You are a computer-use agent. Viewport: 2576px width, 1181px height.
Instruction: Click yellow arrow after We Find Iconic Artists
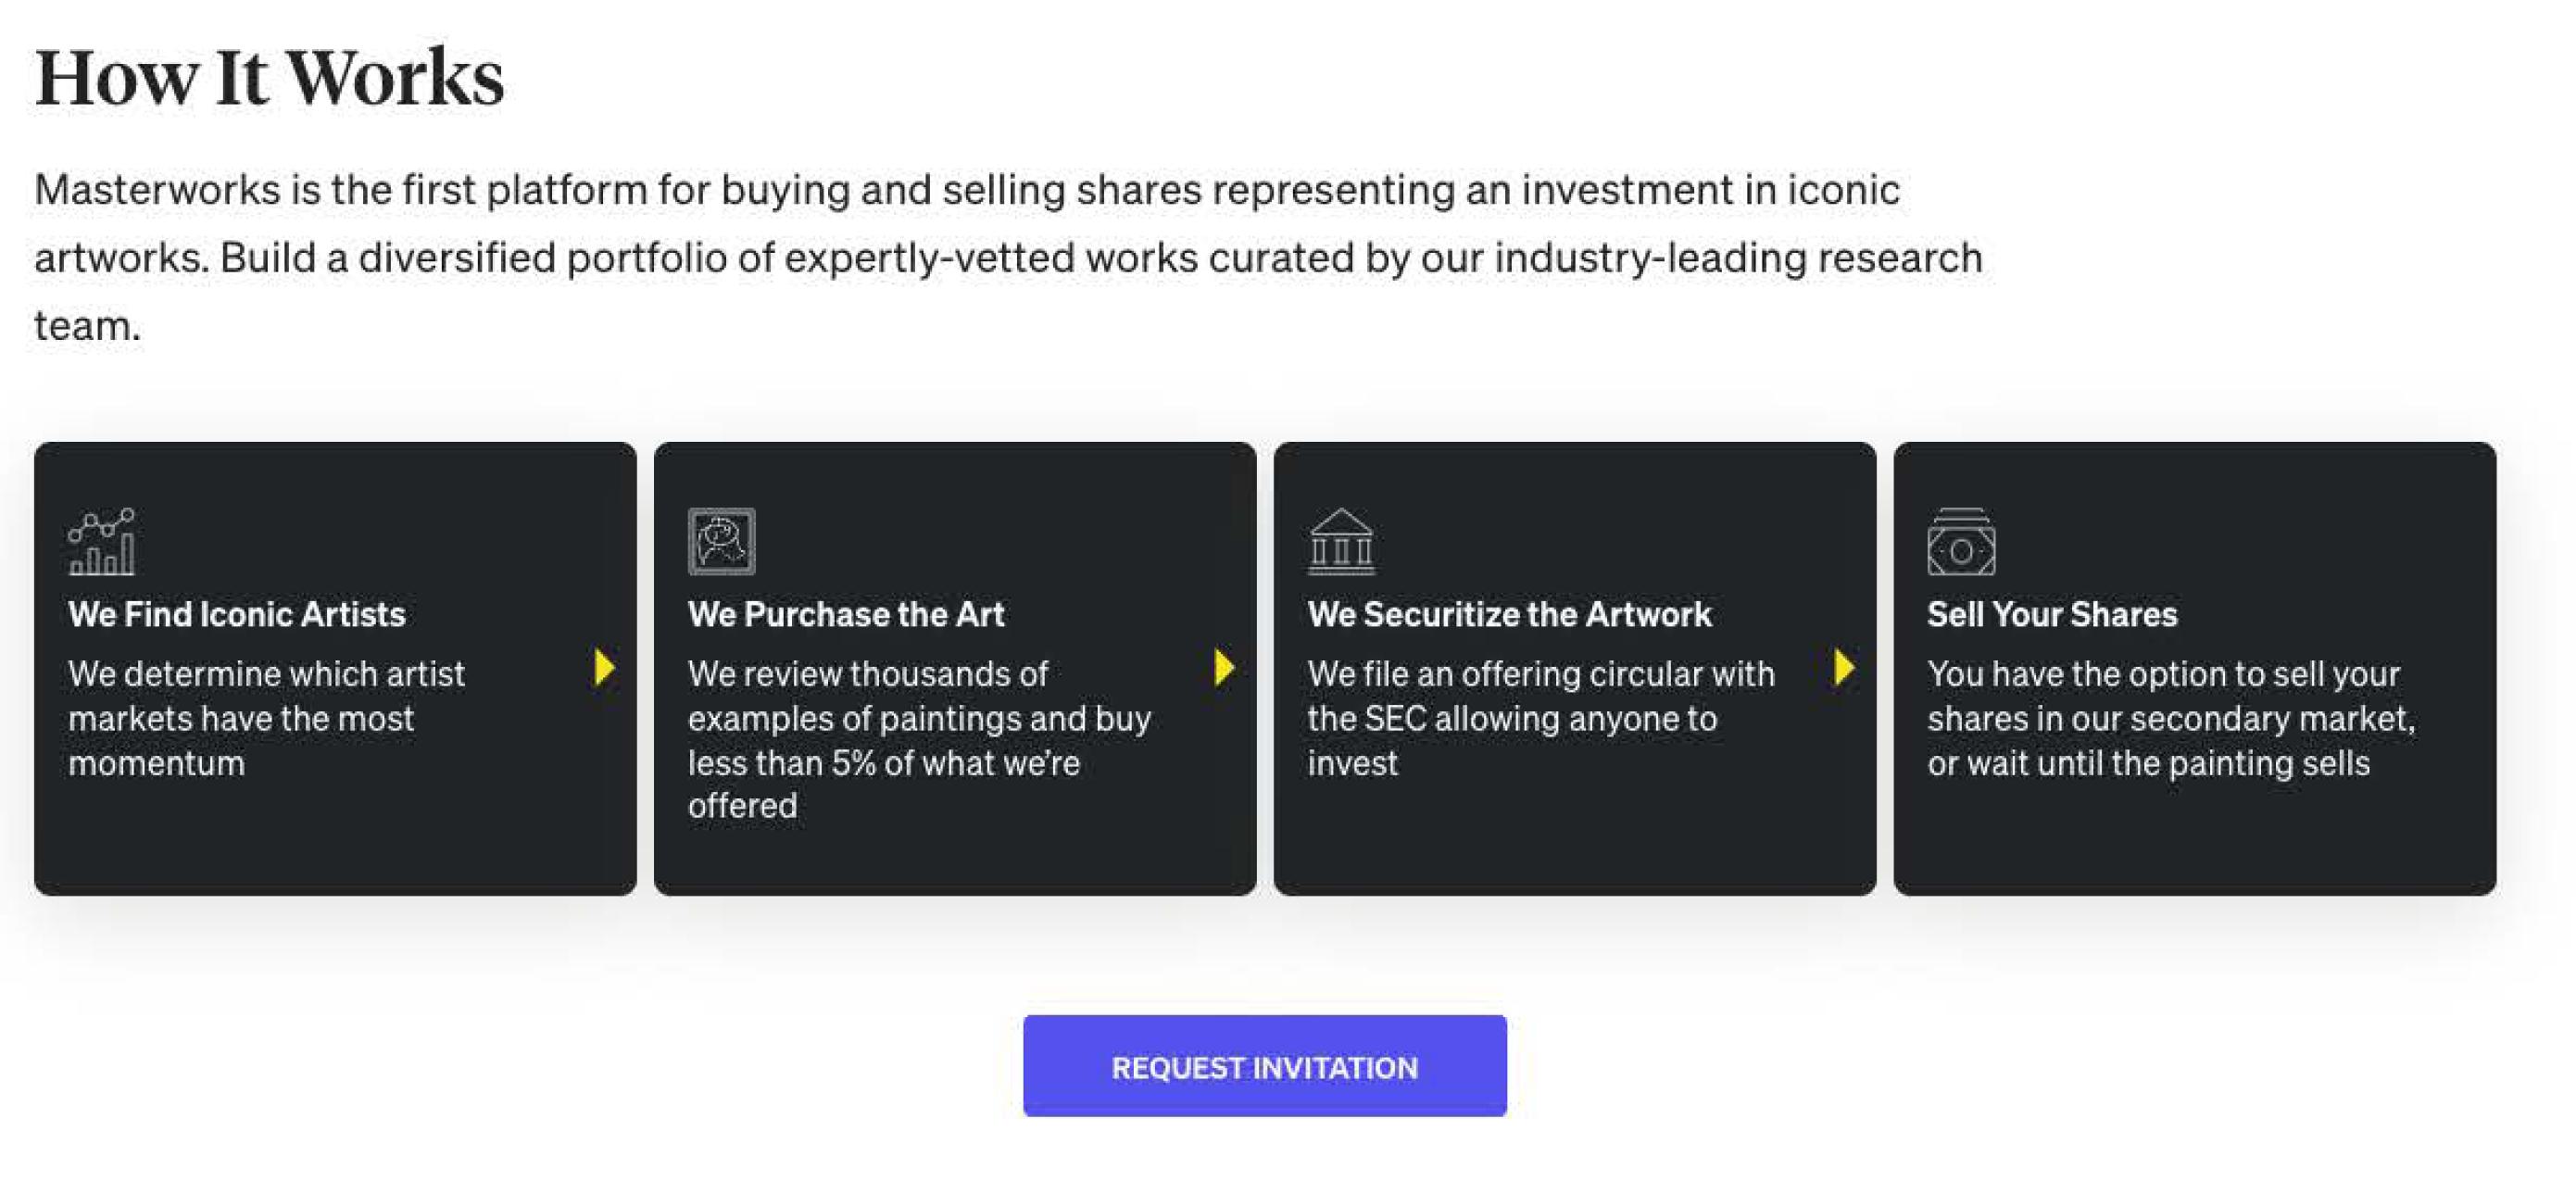[x=604, y=667]
